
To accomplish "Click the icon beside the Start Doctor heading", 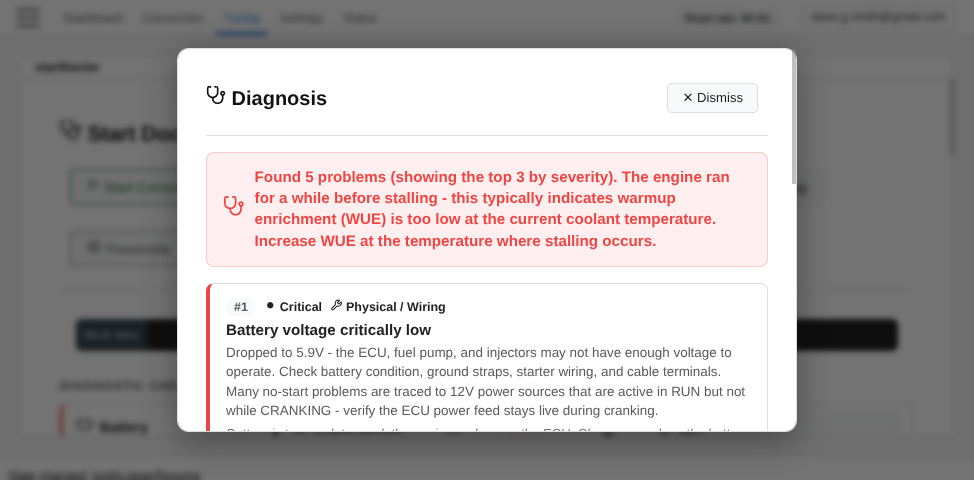I will [70, 131].
